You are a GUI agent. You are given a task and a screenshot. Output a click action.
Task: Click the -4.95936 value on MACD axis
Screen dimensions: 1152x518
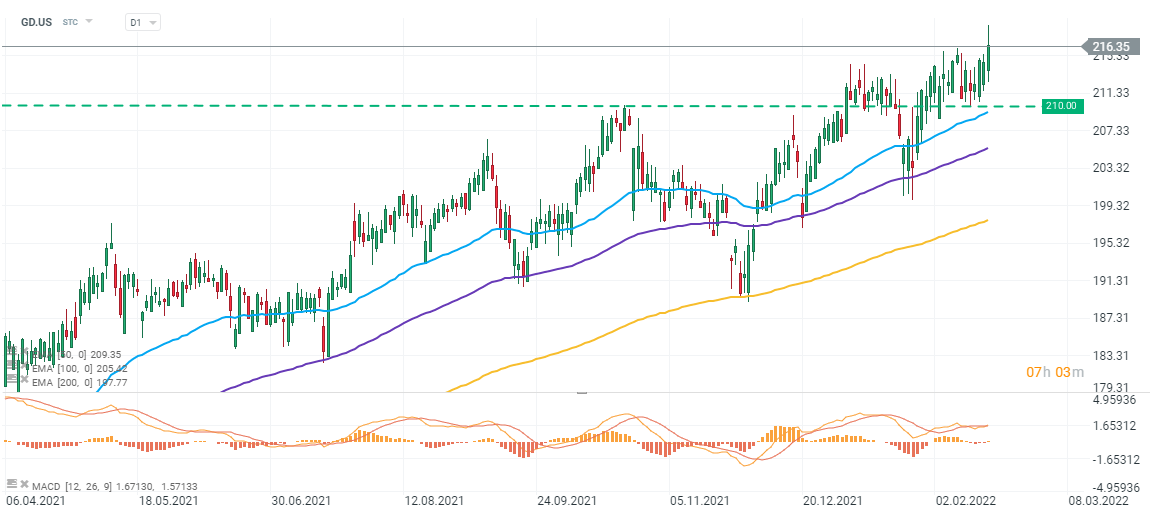[x=1115, y=487]
